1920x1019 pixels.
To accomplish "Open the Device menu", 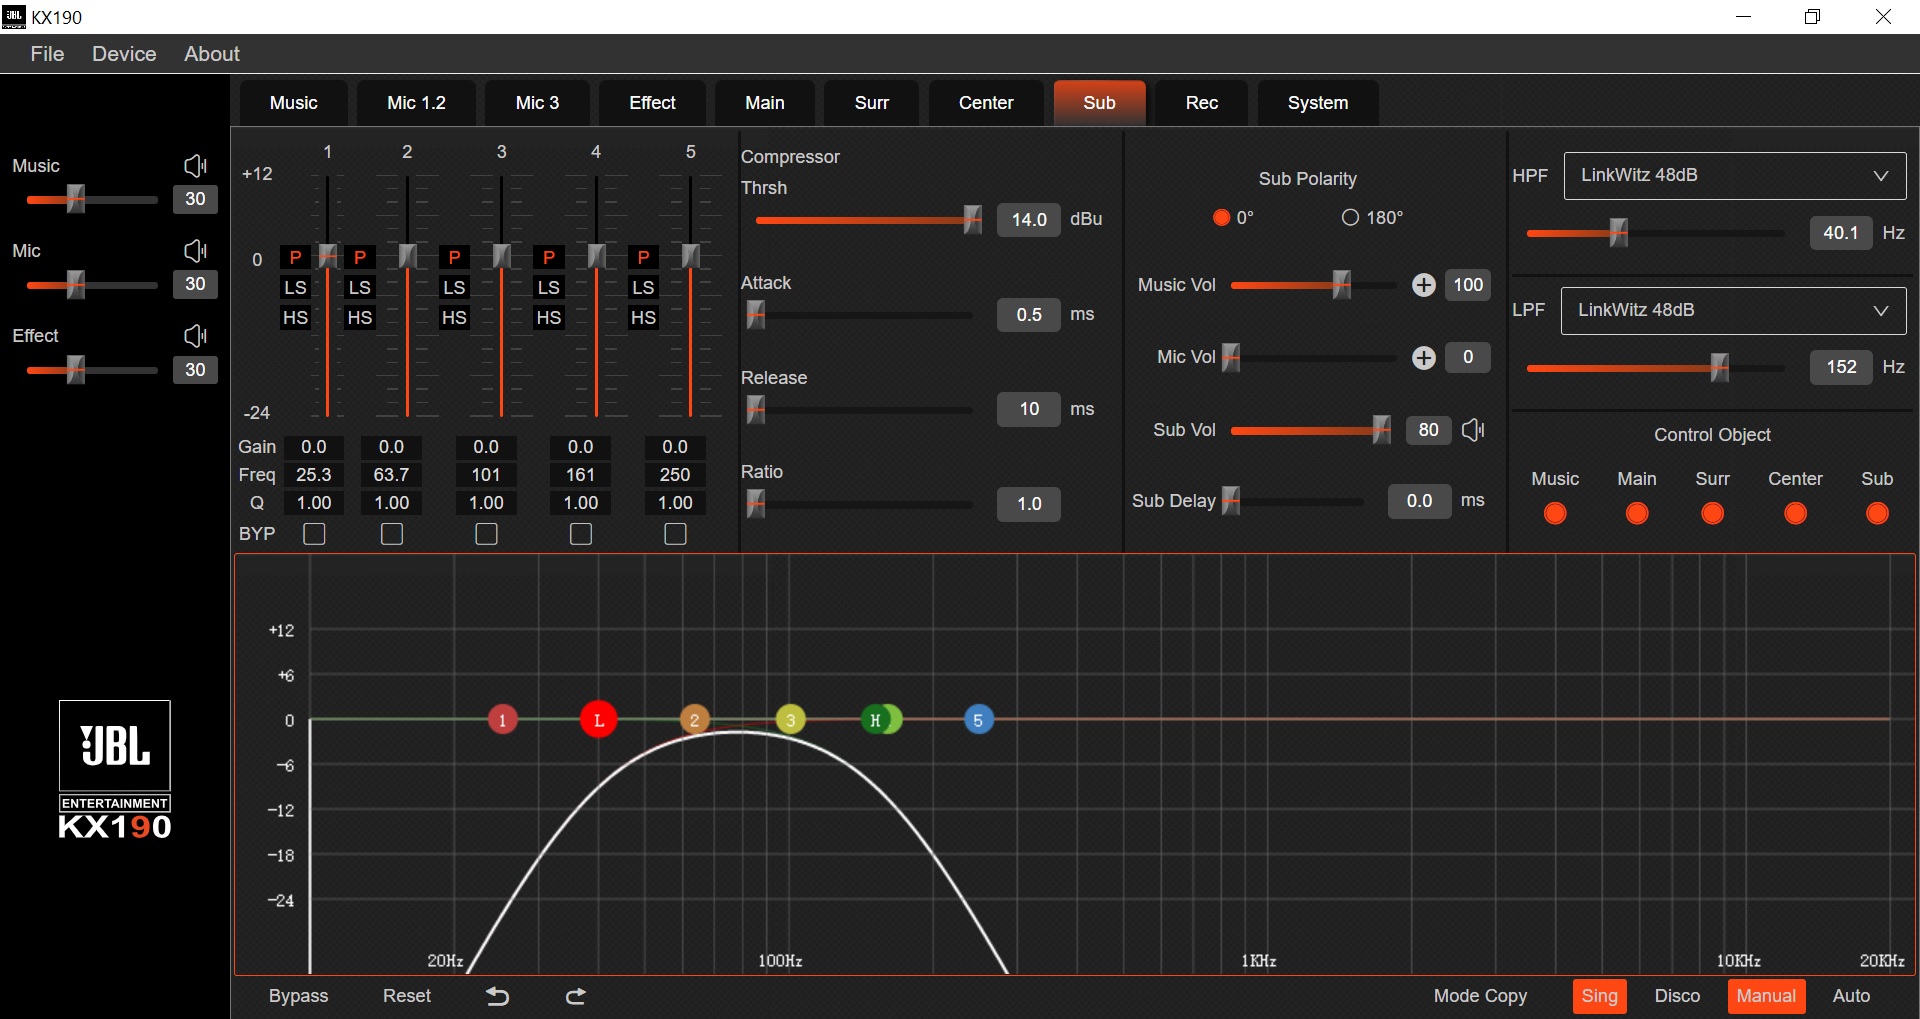I will pos(124,54).
